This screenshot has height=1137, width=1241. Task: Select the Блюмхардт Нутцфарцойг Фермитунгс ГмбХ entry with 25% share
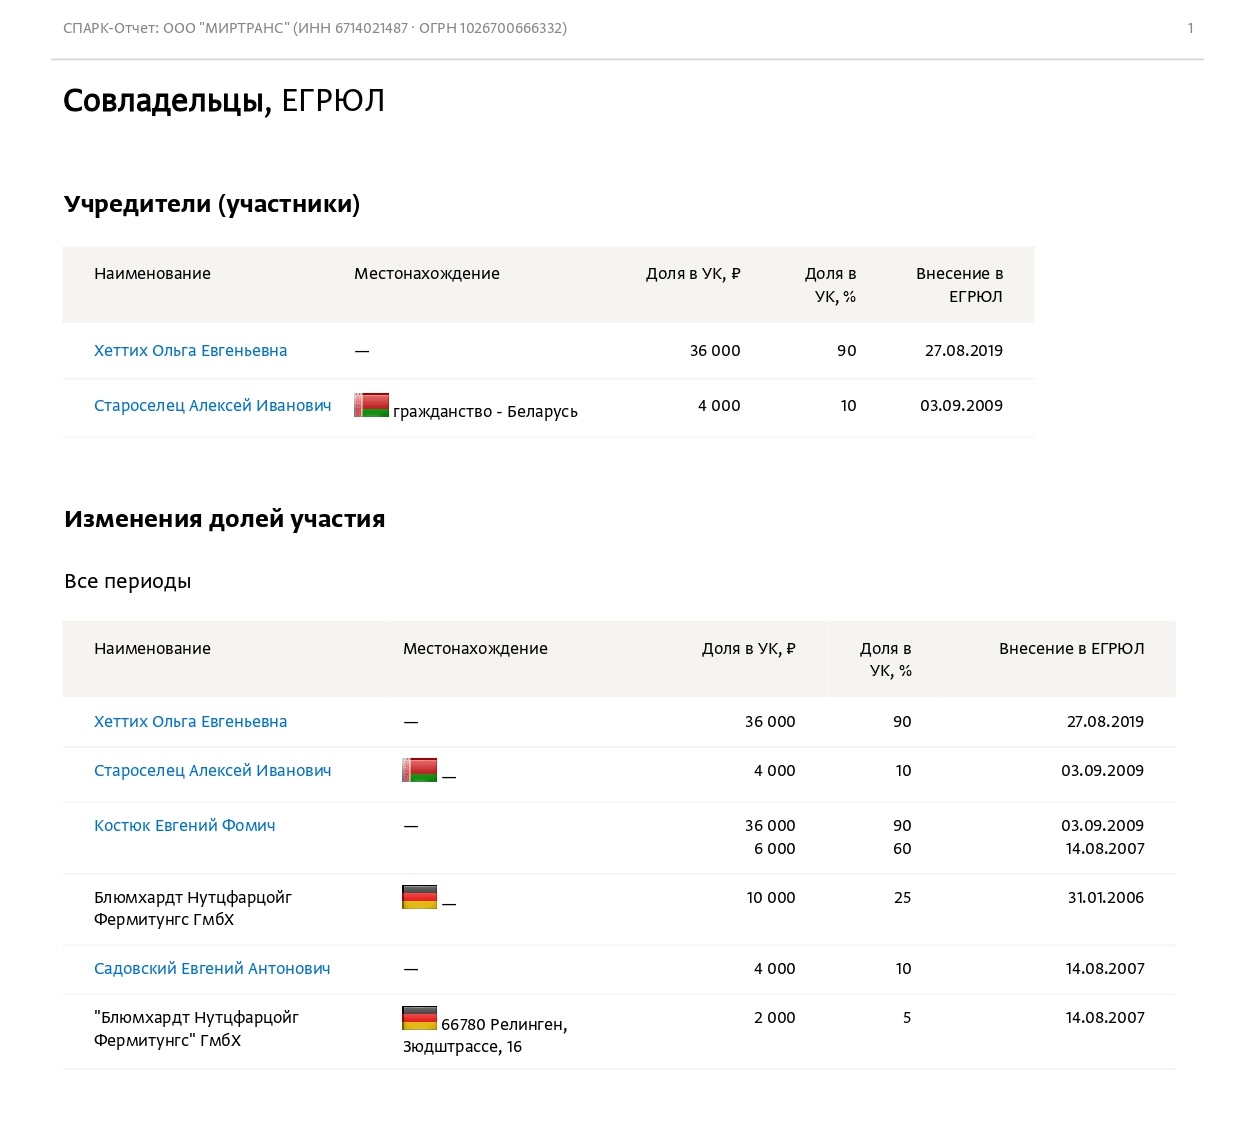coord(193,909)
